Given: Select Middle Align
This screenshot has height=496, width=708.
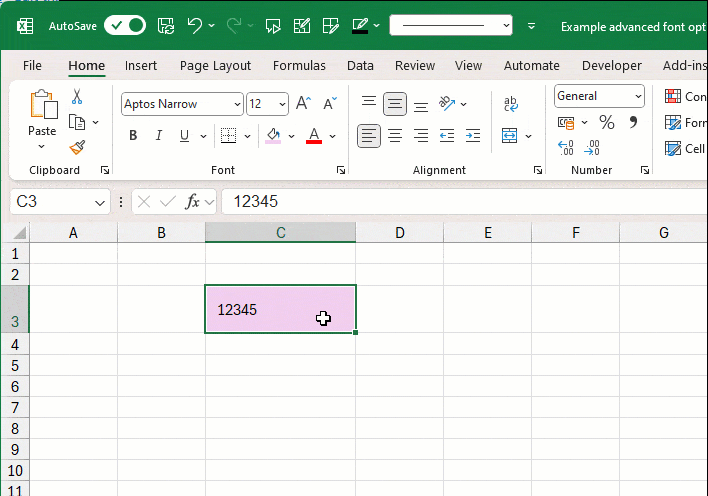Looking at the screenshot, I should tap(395, 104).
